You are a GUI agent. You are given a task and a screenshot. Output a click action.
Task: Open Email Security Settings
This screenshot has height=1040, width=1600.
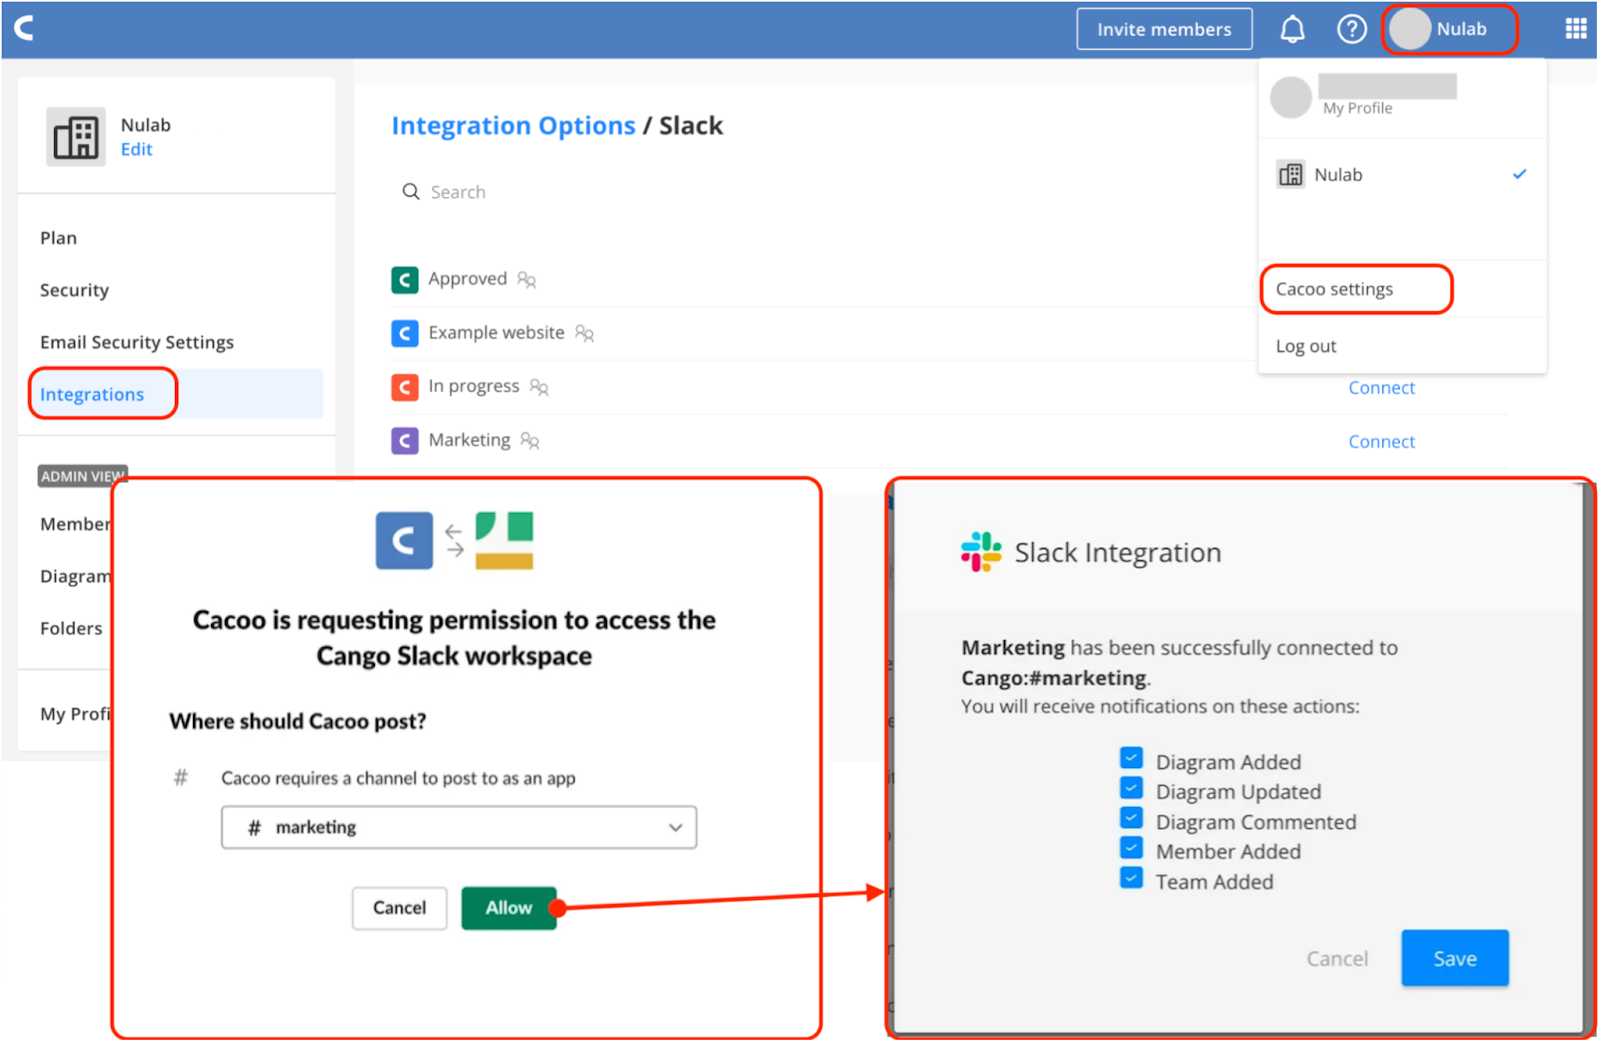tap(137, 342)
